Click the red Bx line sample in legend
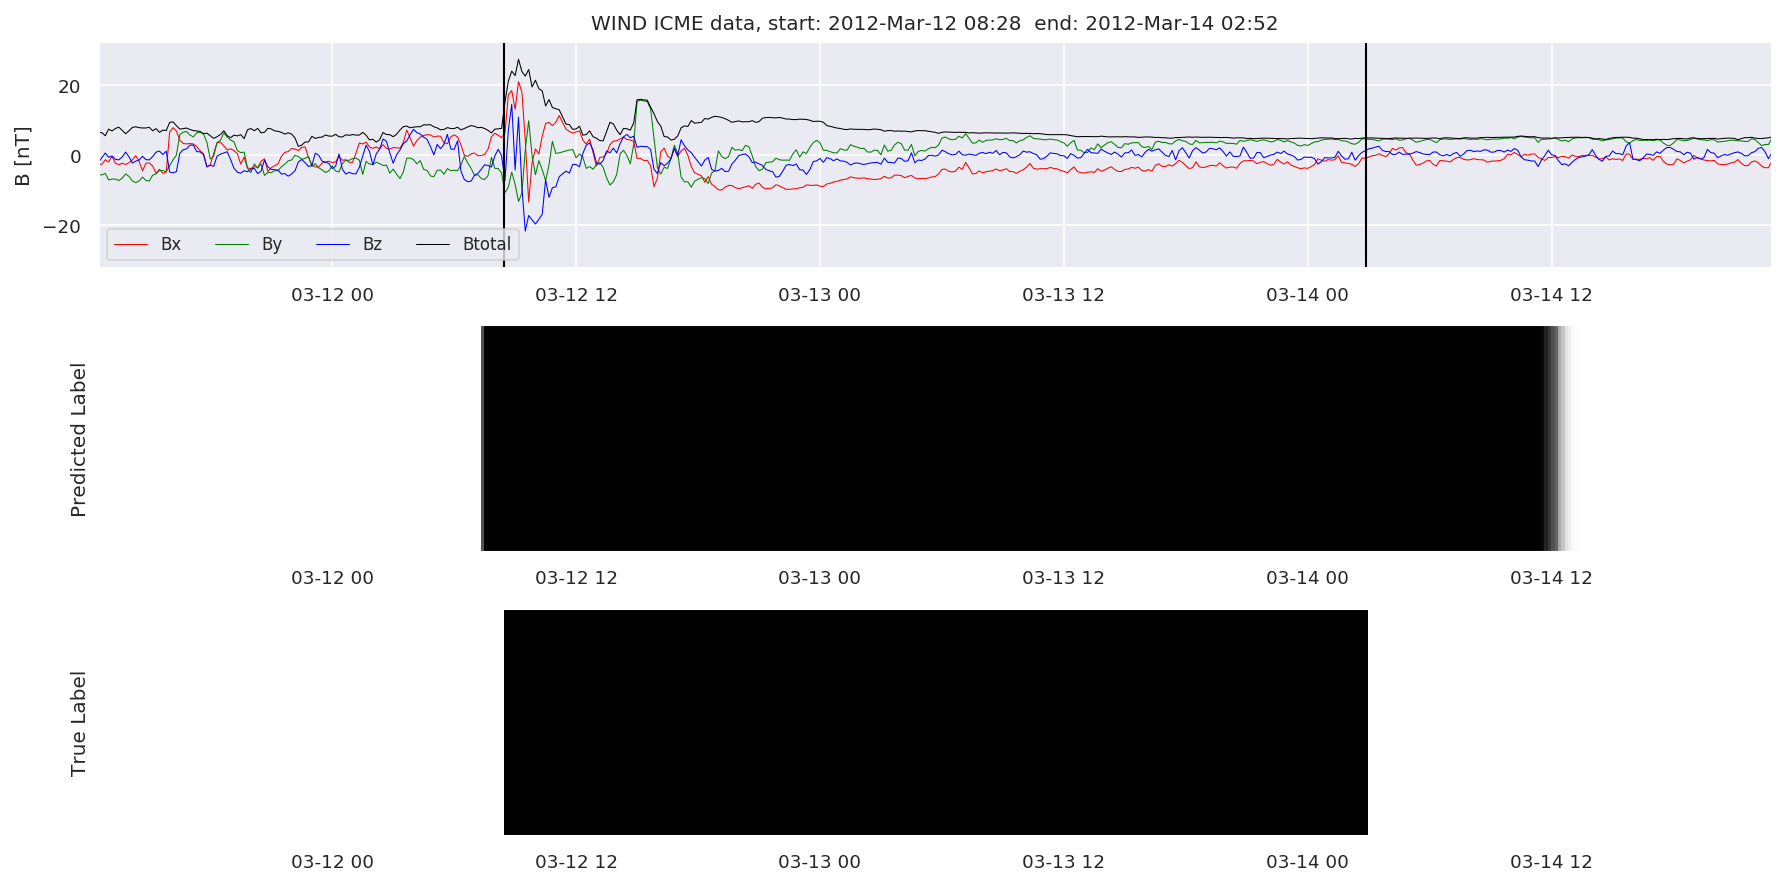 pyautogui.click(x=131, y=245)
